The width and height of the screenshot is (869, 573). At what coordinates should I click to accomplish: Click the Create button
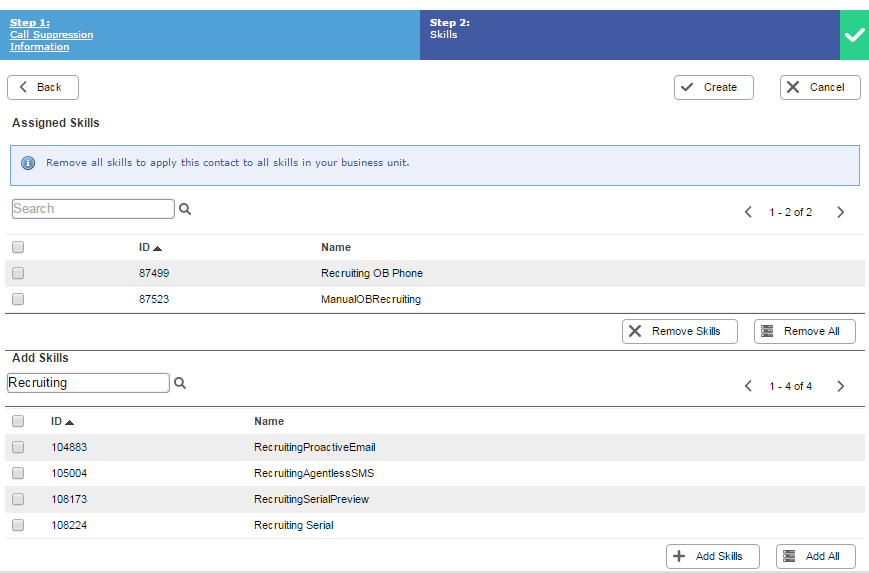point(714,88)
